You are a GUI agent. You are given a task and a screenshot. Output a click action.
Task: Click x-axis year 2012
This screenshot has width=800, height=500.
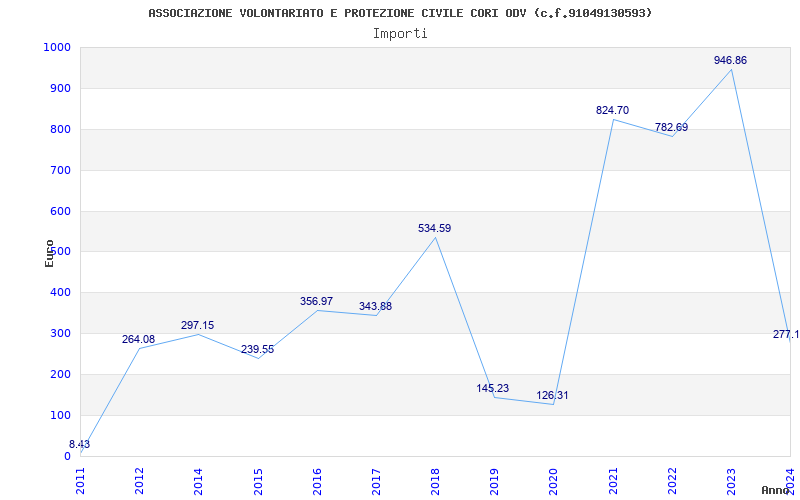(x=140, y=481)
